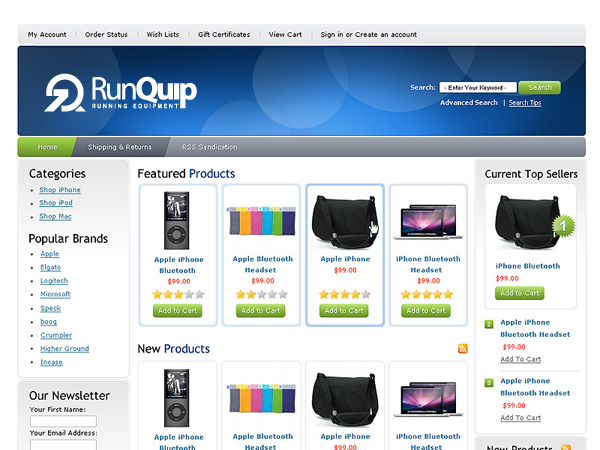This screenshot has height=450, width=600.
Task: Select the Home tab
Action: pos(47,147)
